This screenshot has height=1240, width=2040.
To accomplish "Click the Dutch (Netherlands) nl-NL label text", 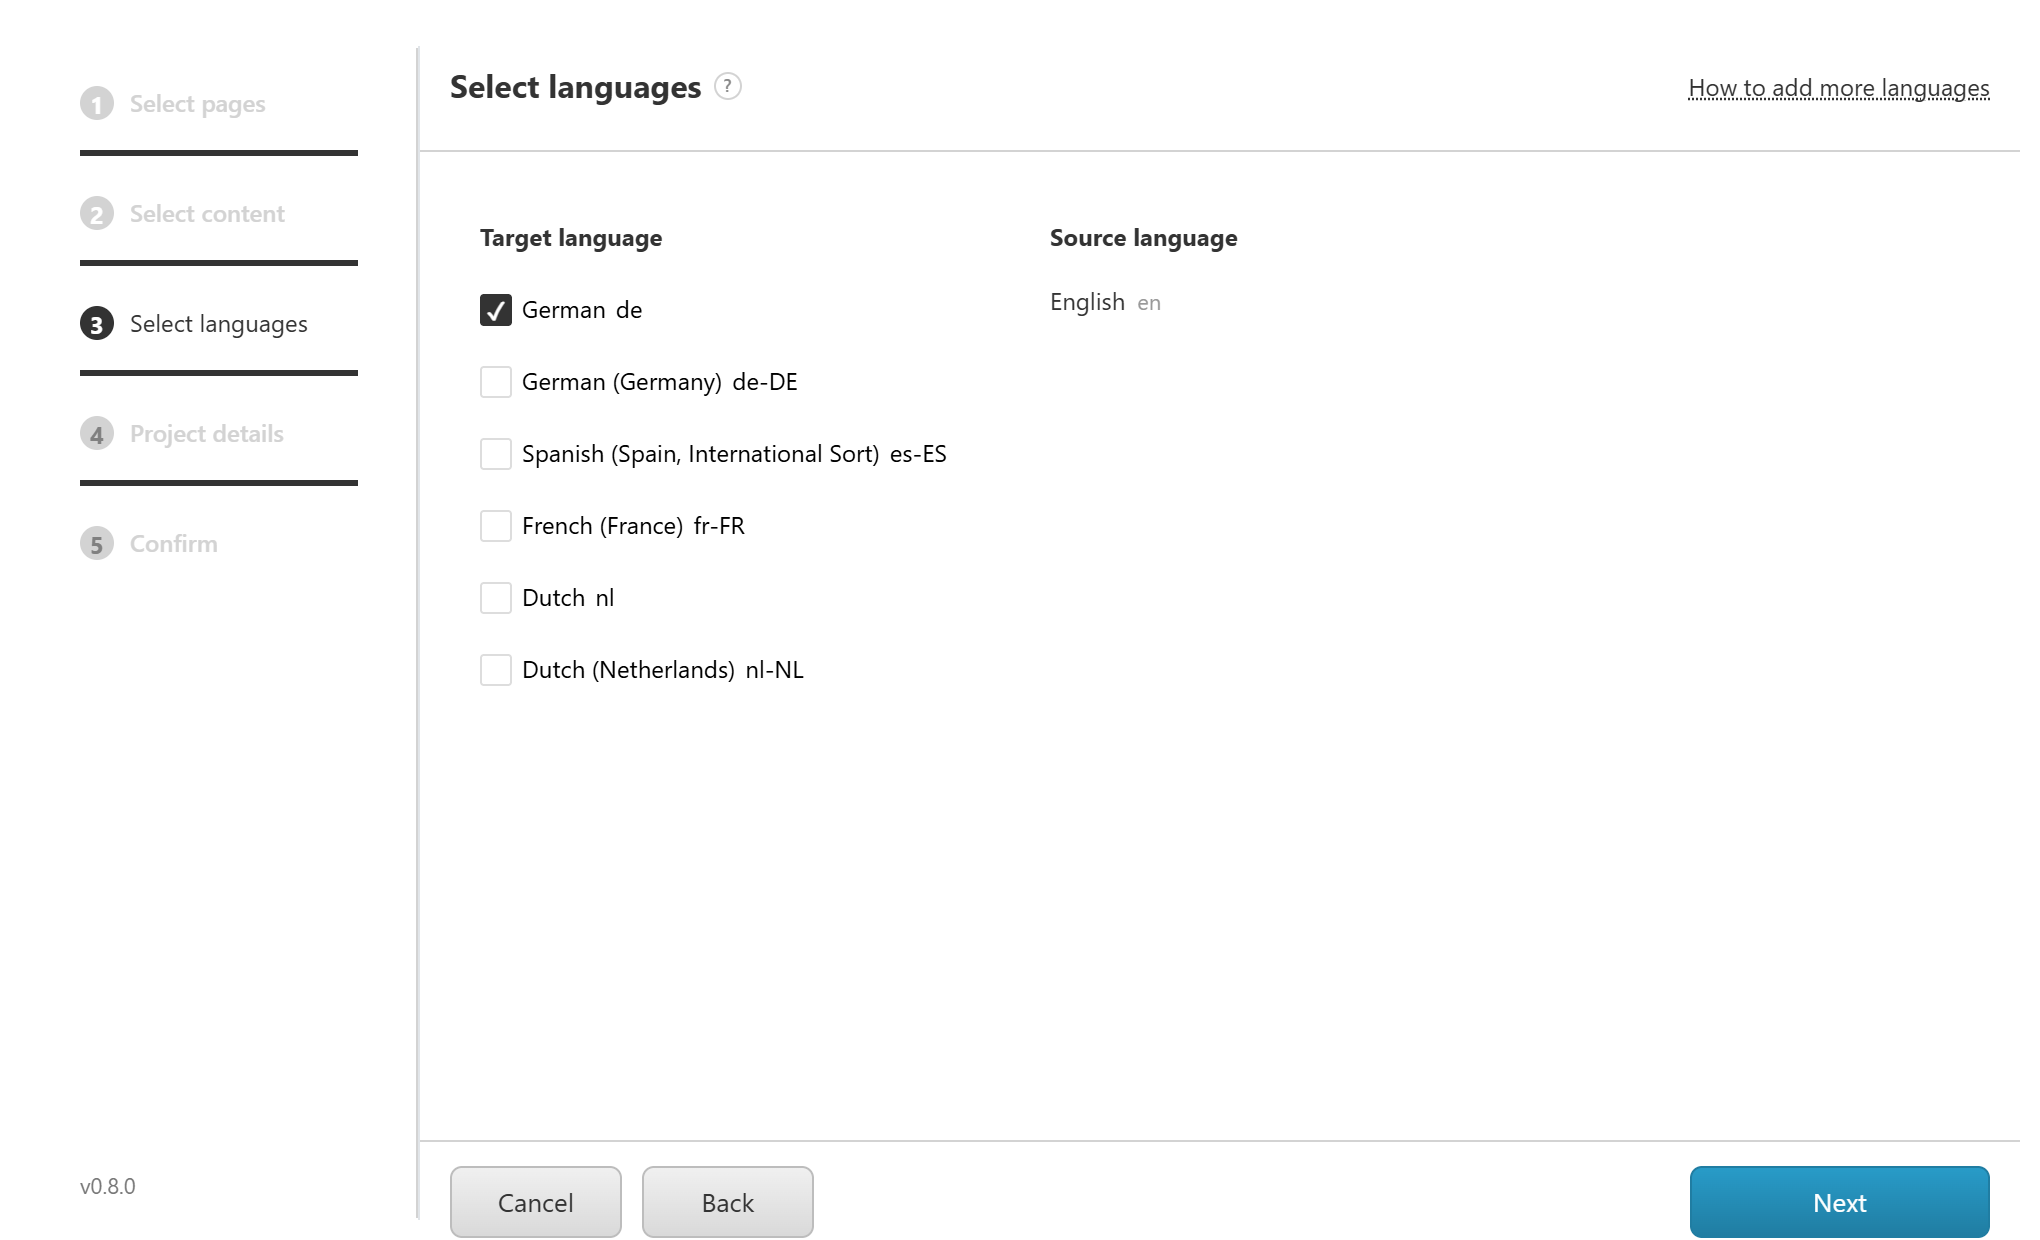I will pyautogui.click(x=663, y=670).
